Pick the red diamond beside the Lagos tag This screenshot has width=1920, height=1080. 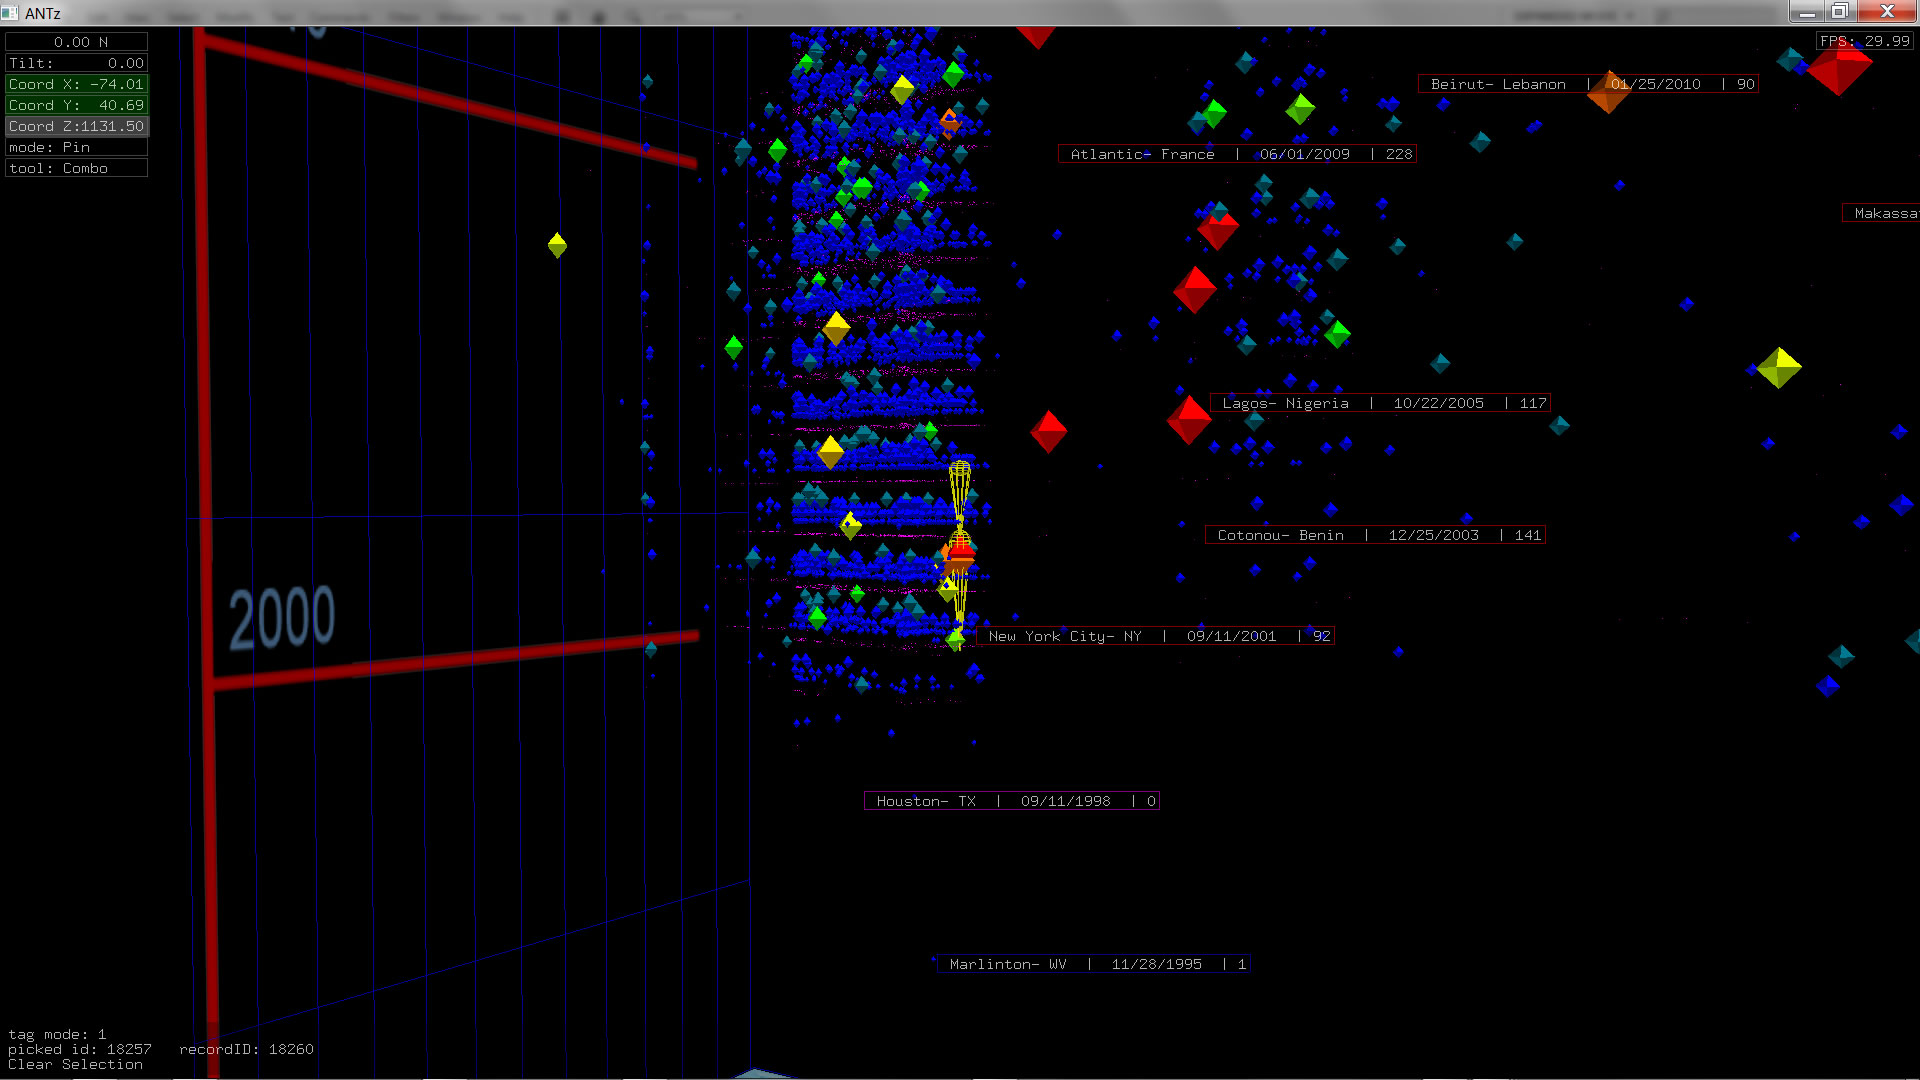[x=1189, y=419]
